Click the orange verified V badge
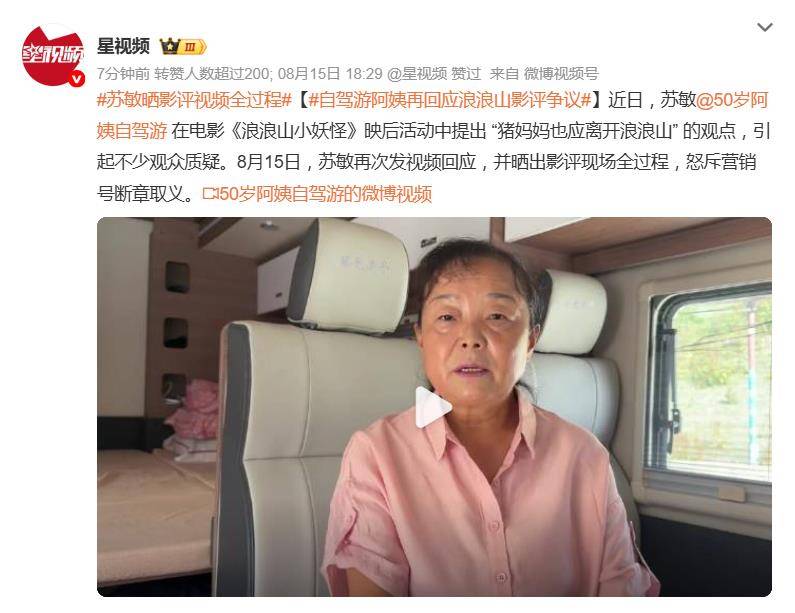Image resolution: width=795 pixels, height=613 pixels. click(77, 79)
